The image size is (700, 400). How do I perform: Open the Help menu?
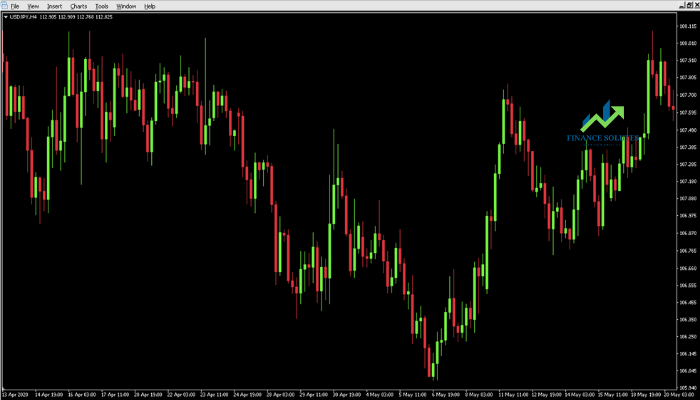[150, 6]
